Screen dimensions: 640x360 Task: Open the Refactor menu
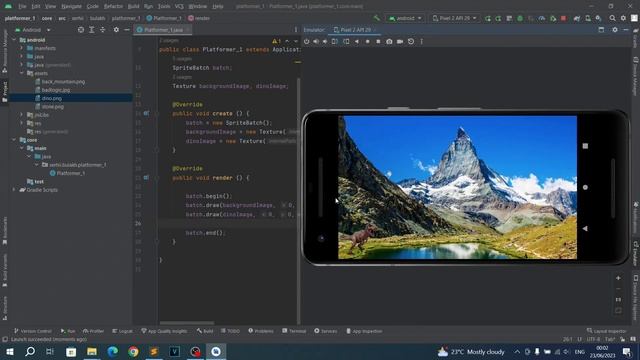click(113, 6)
